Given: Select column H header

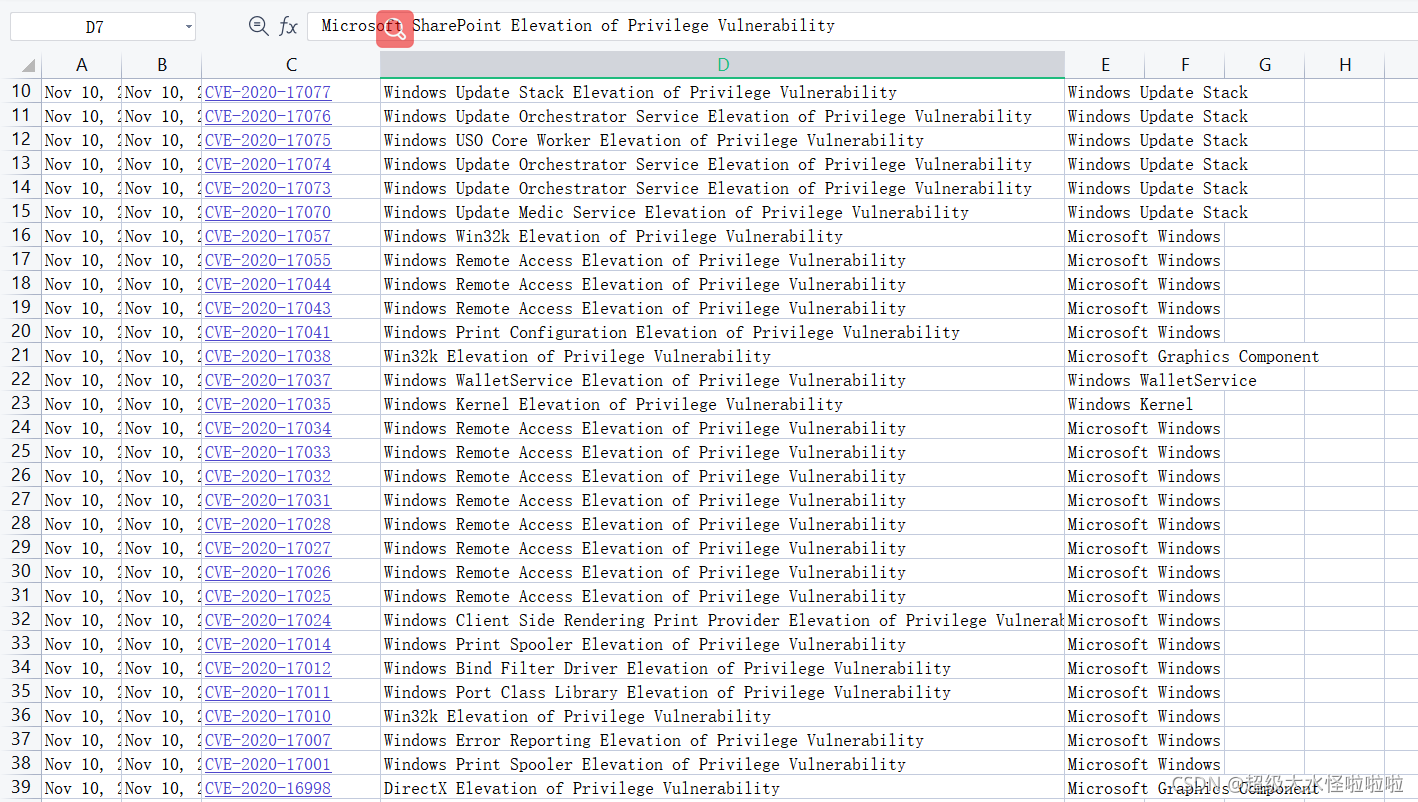Looking at the screenshot, I should [1345, 65].
